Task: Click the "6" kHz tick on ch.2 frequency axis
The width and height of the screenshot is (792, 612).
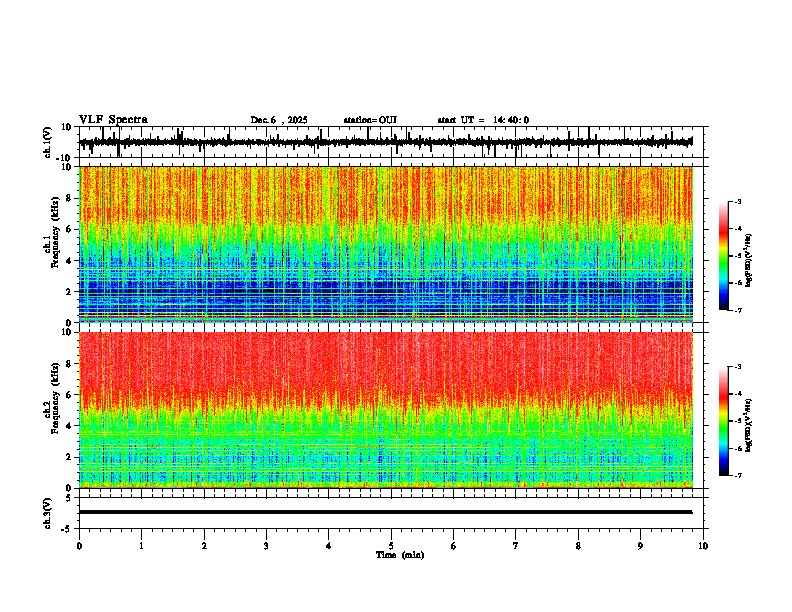Action: [70, 395]
